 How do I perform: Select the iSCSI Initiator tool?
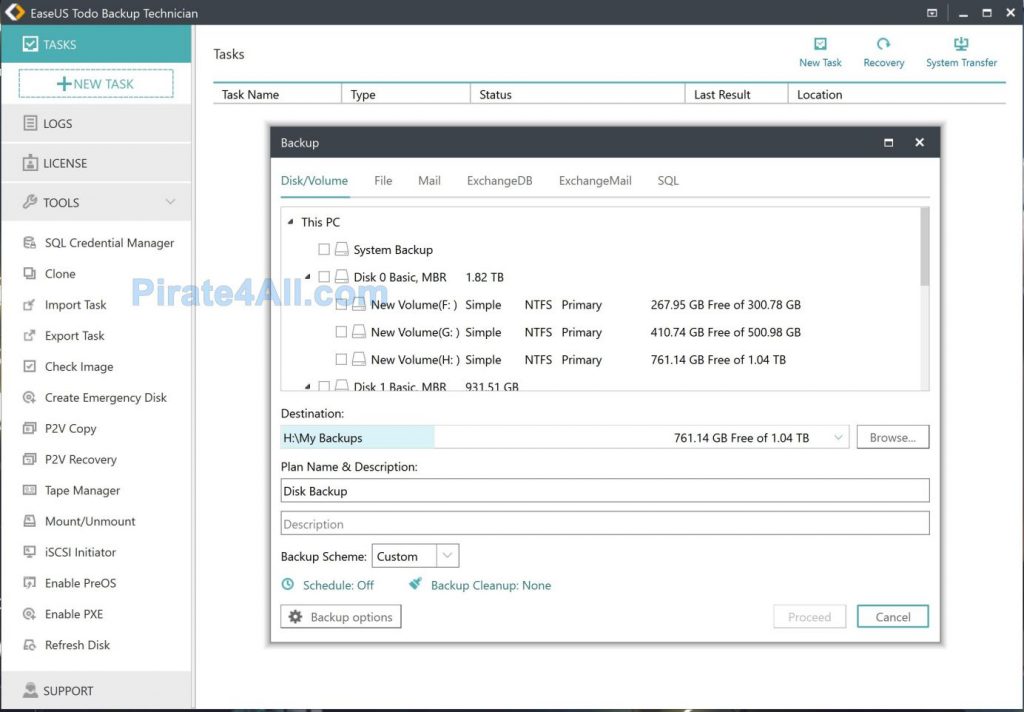click(x=80, y=553)
